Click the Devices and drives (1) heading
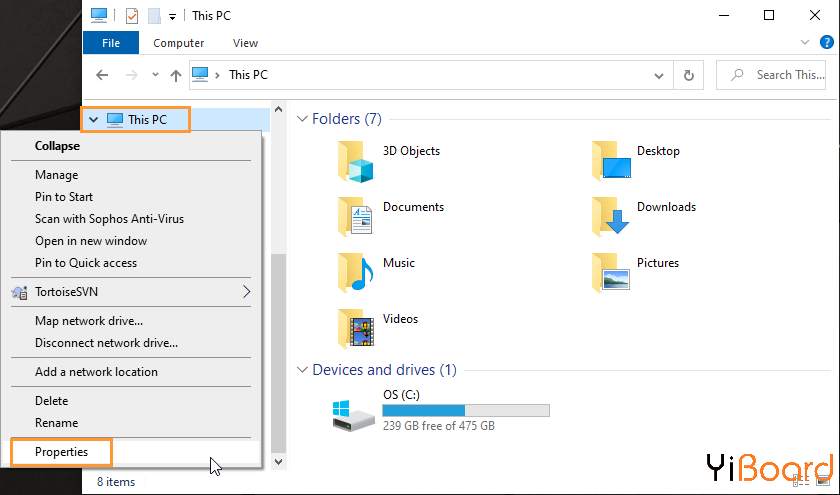Viewport: 840px width, 495px height. pos(384,370)
